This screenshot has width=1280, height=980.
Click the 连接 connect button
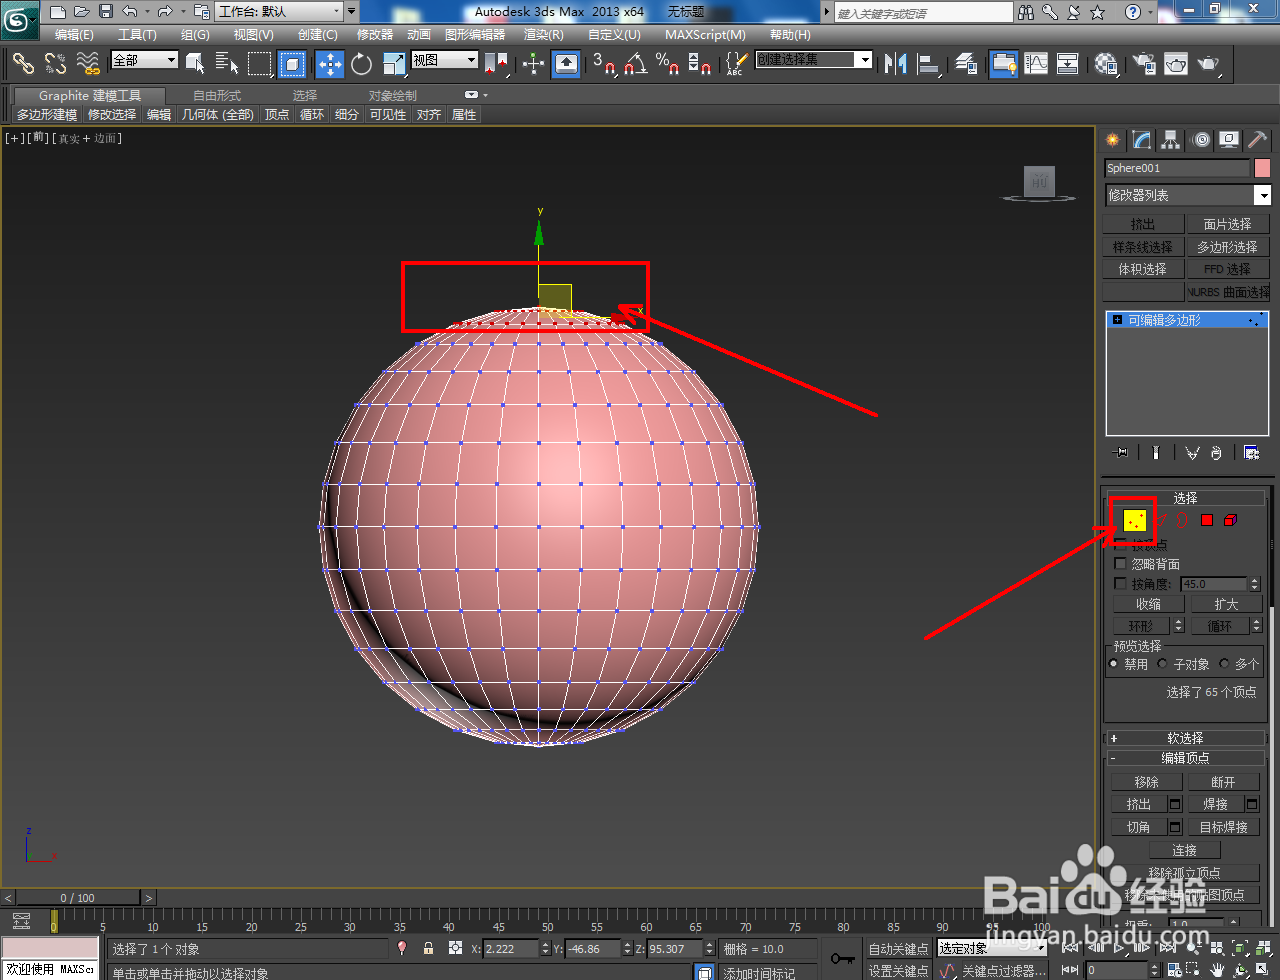tap(1185, 850)
